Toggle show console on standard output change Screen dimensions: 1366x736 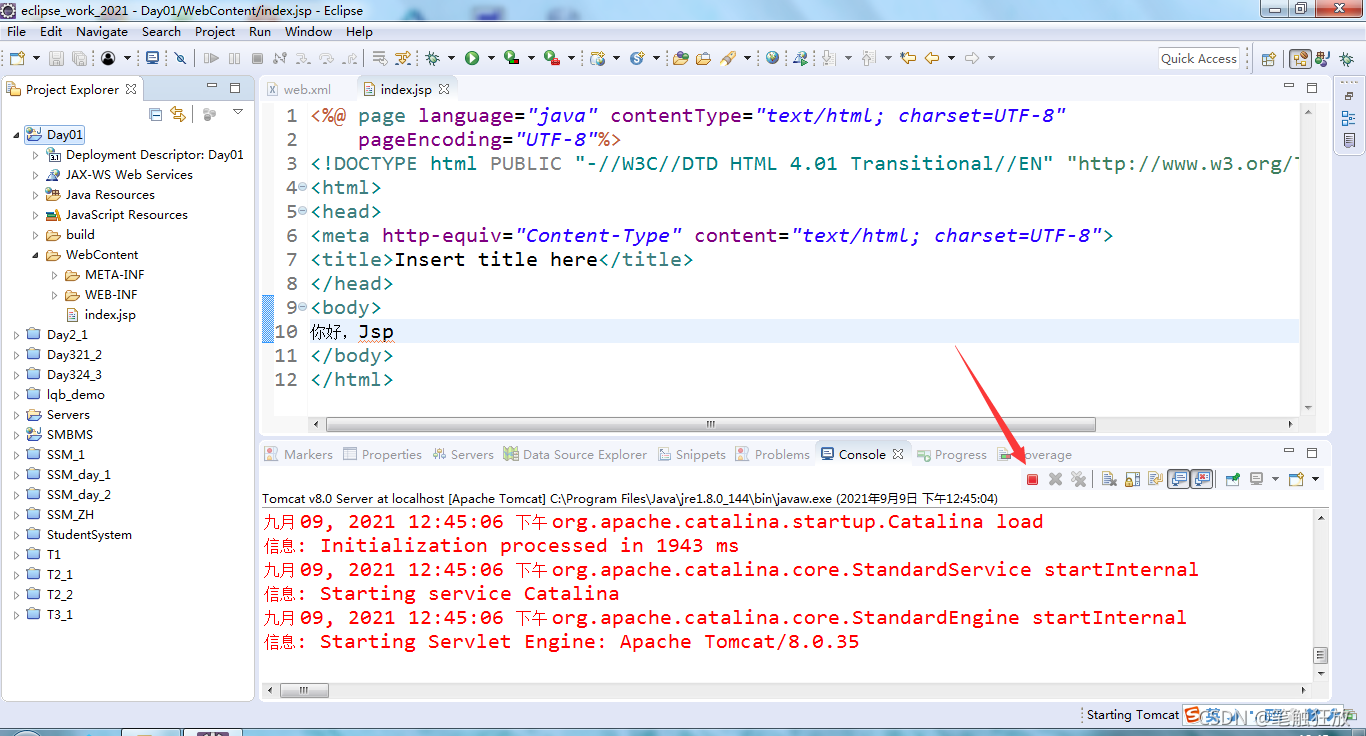1179,480
